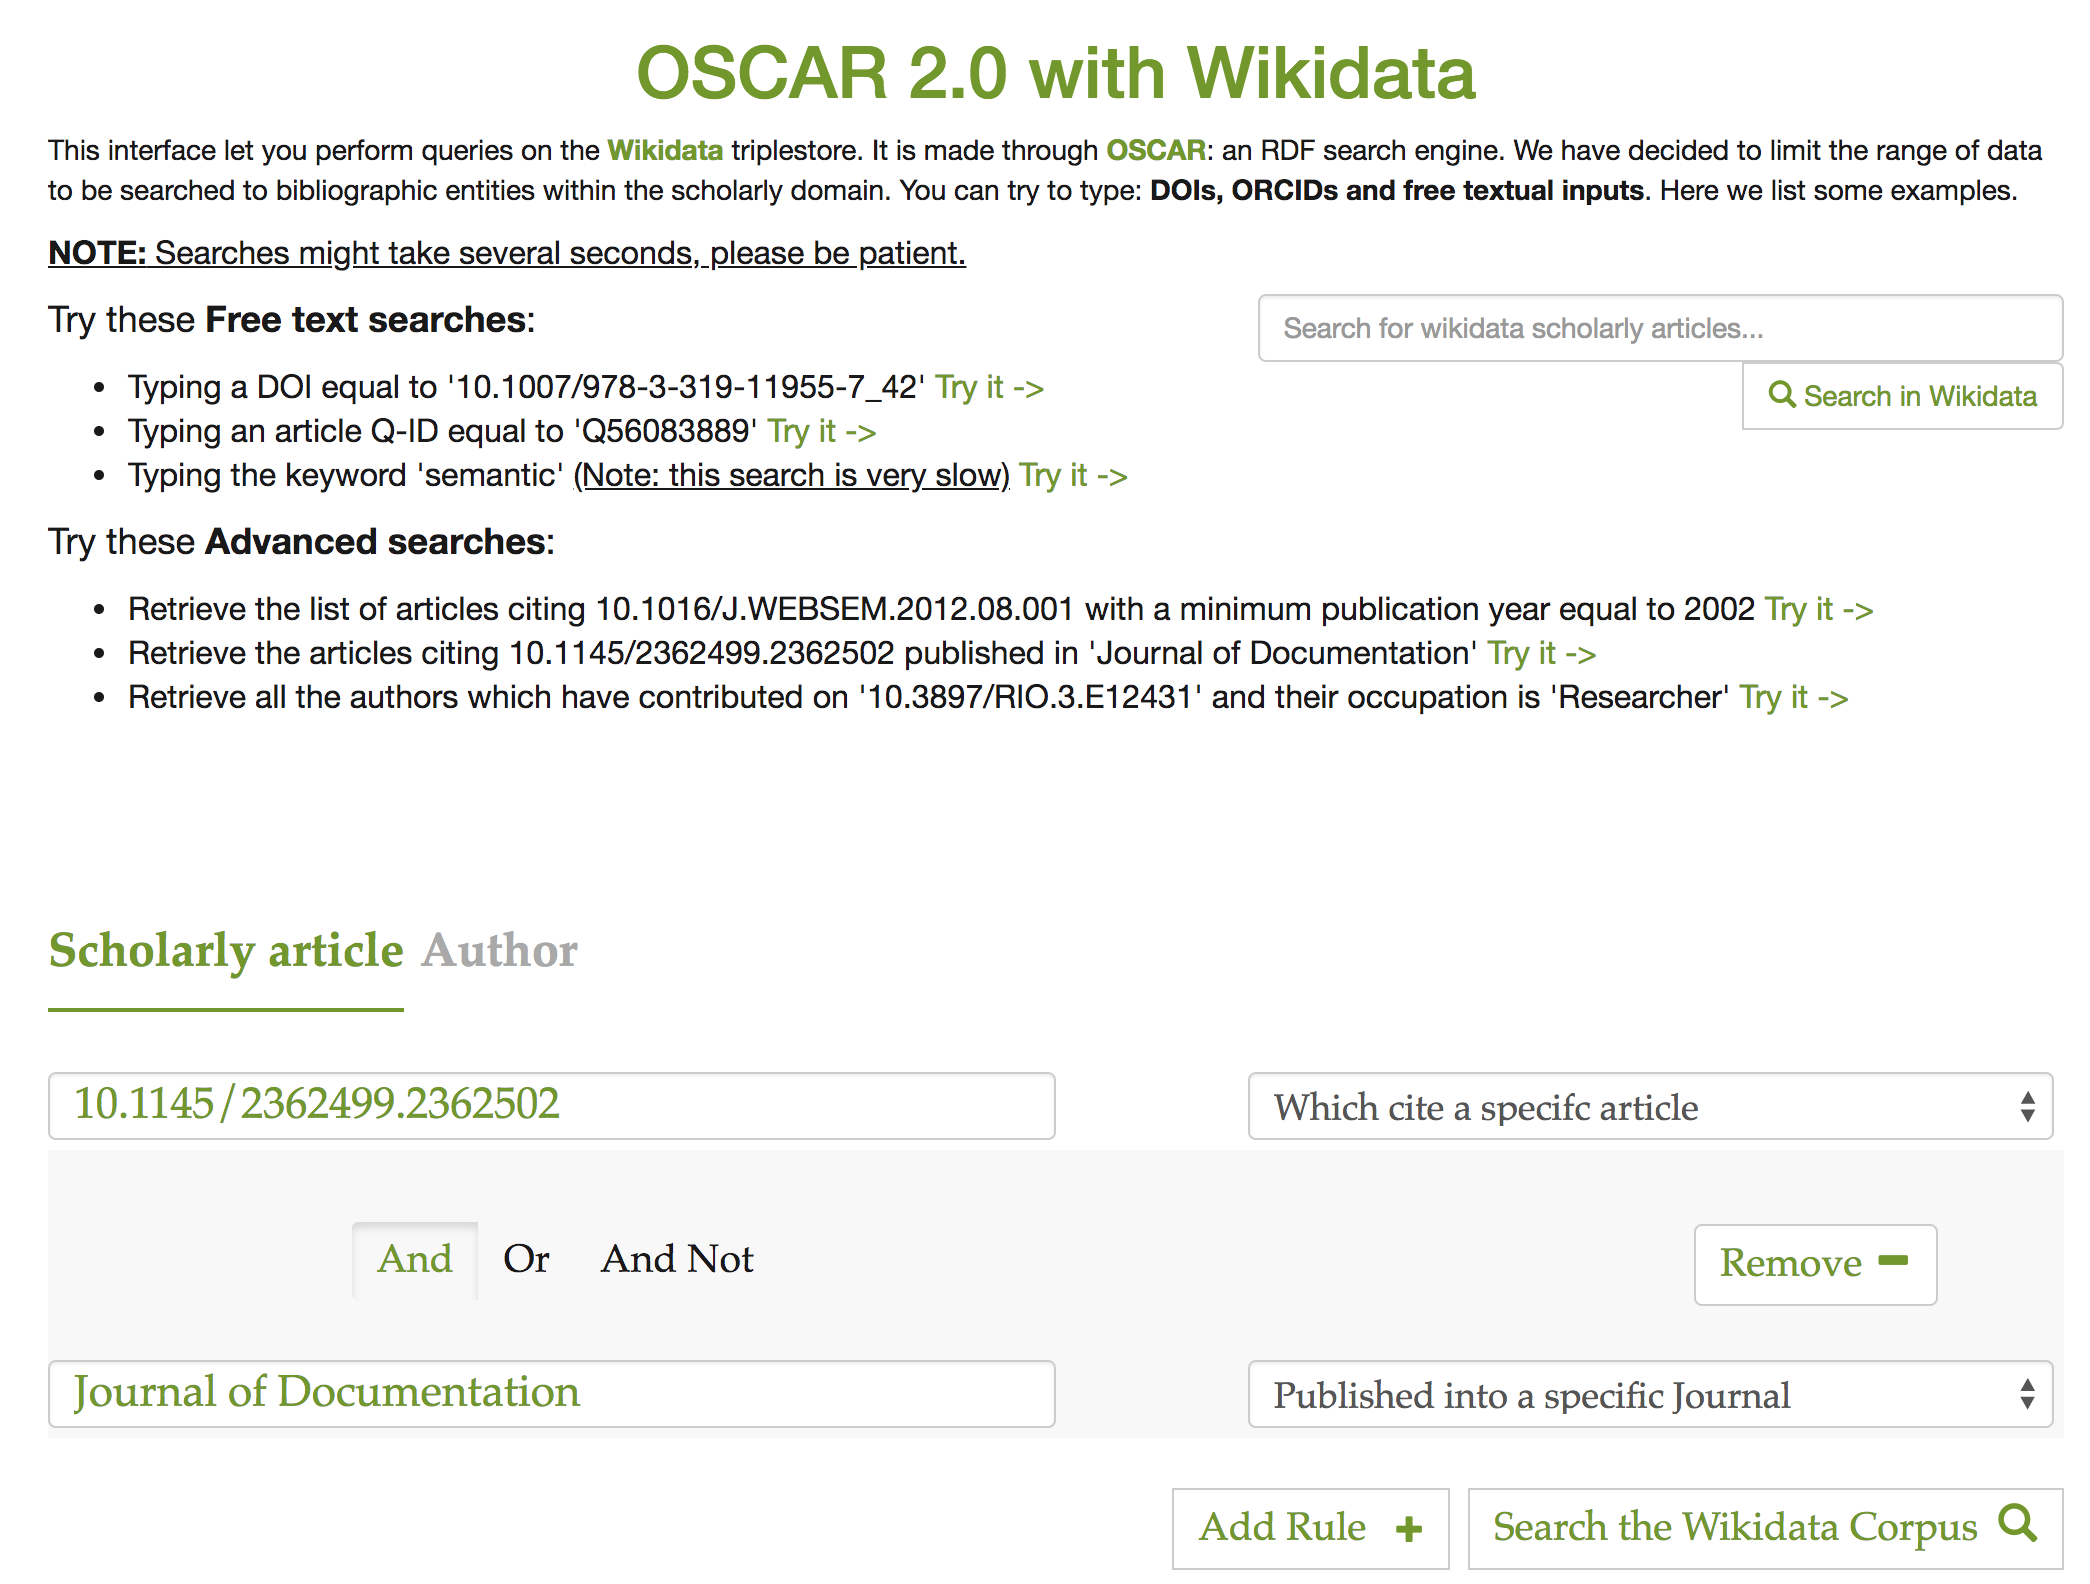Click Search the Wikidata Corpus button
The height and width of the screenshot is (1584, 2090).
pyautogui.click(x=1765, y=1528)
